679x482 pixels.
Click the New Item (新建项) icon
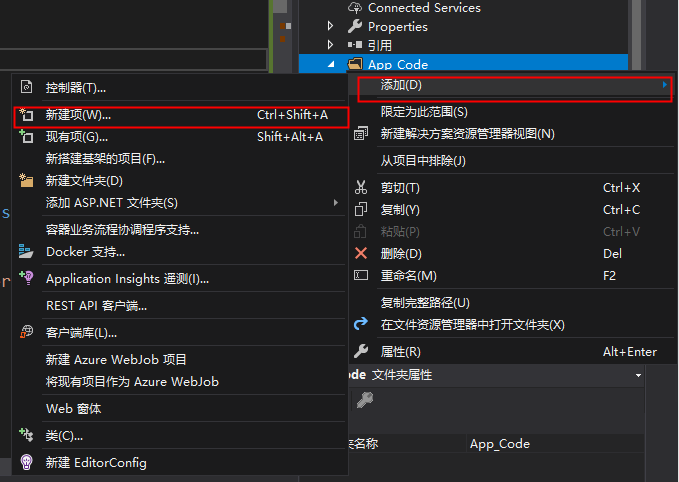27,115
